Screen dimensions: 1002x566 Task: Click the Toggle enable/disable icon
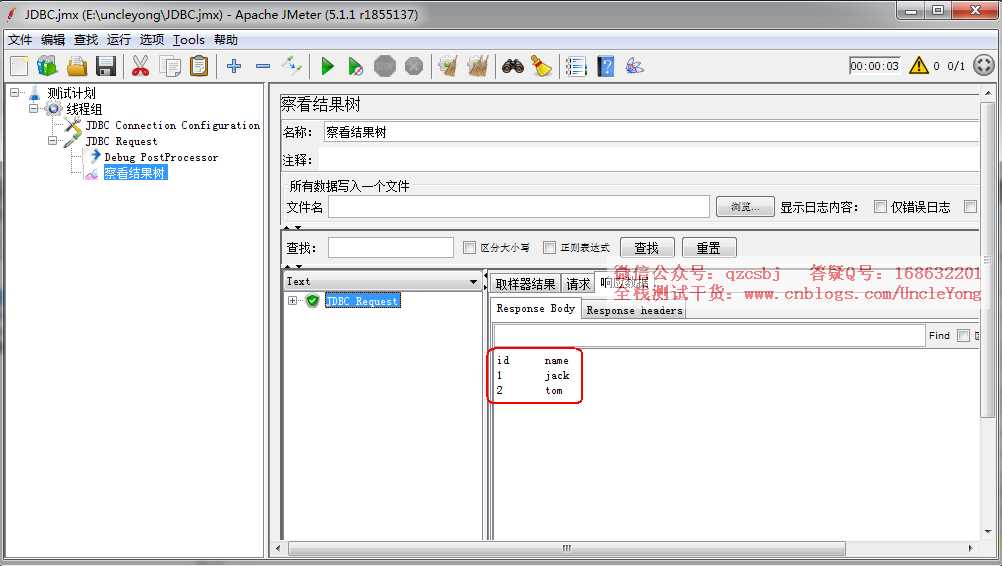[x=292, y=65]
